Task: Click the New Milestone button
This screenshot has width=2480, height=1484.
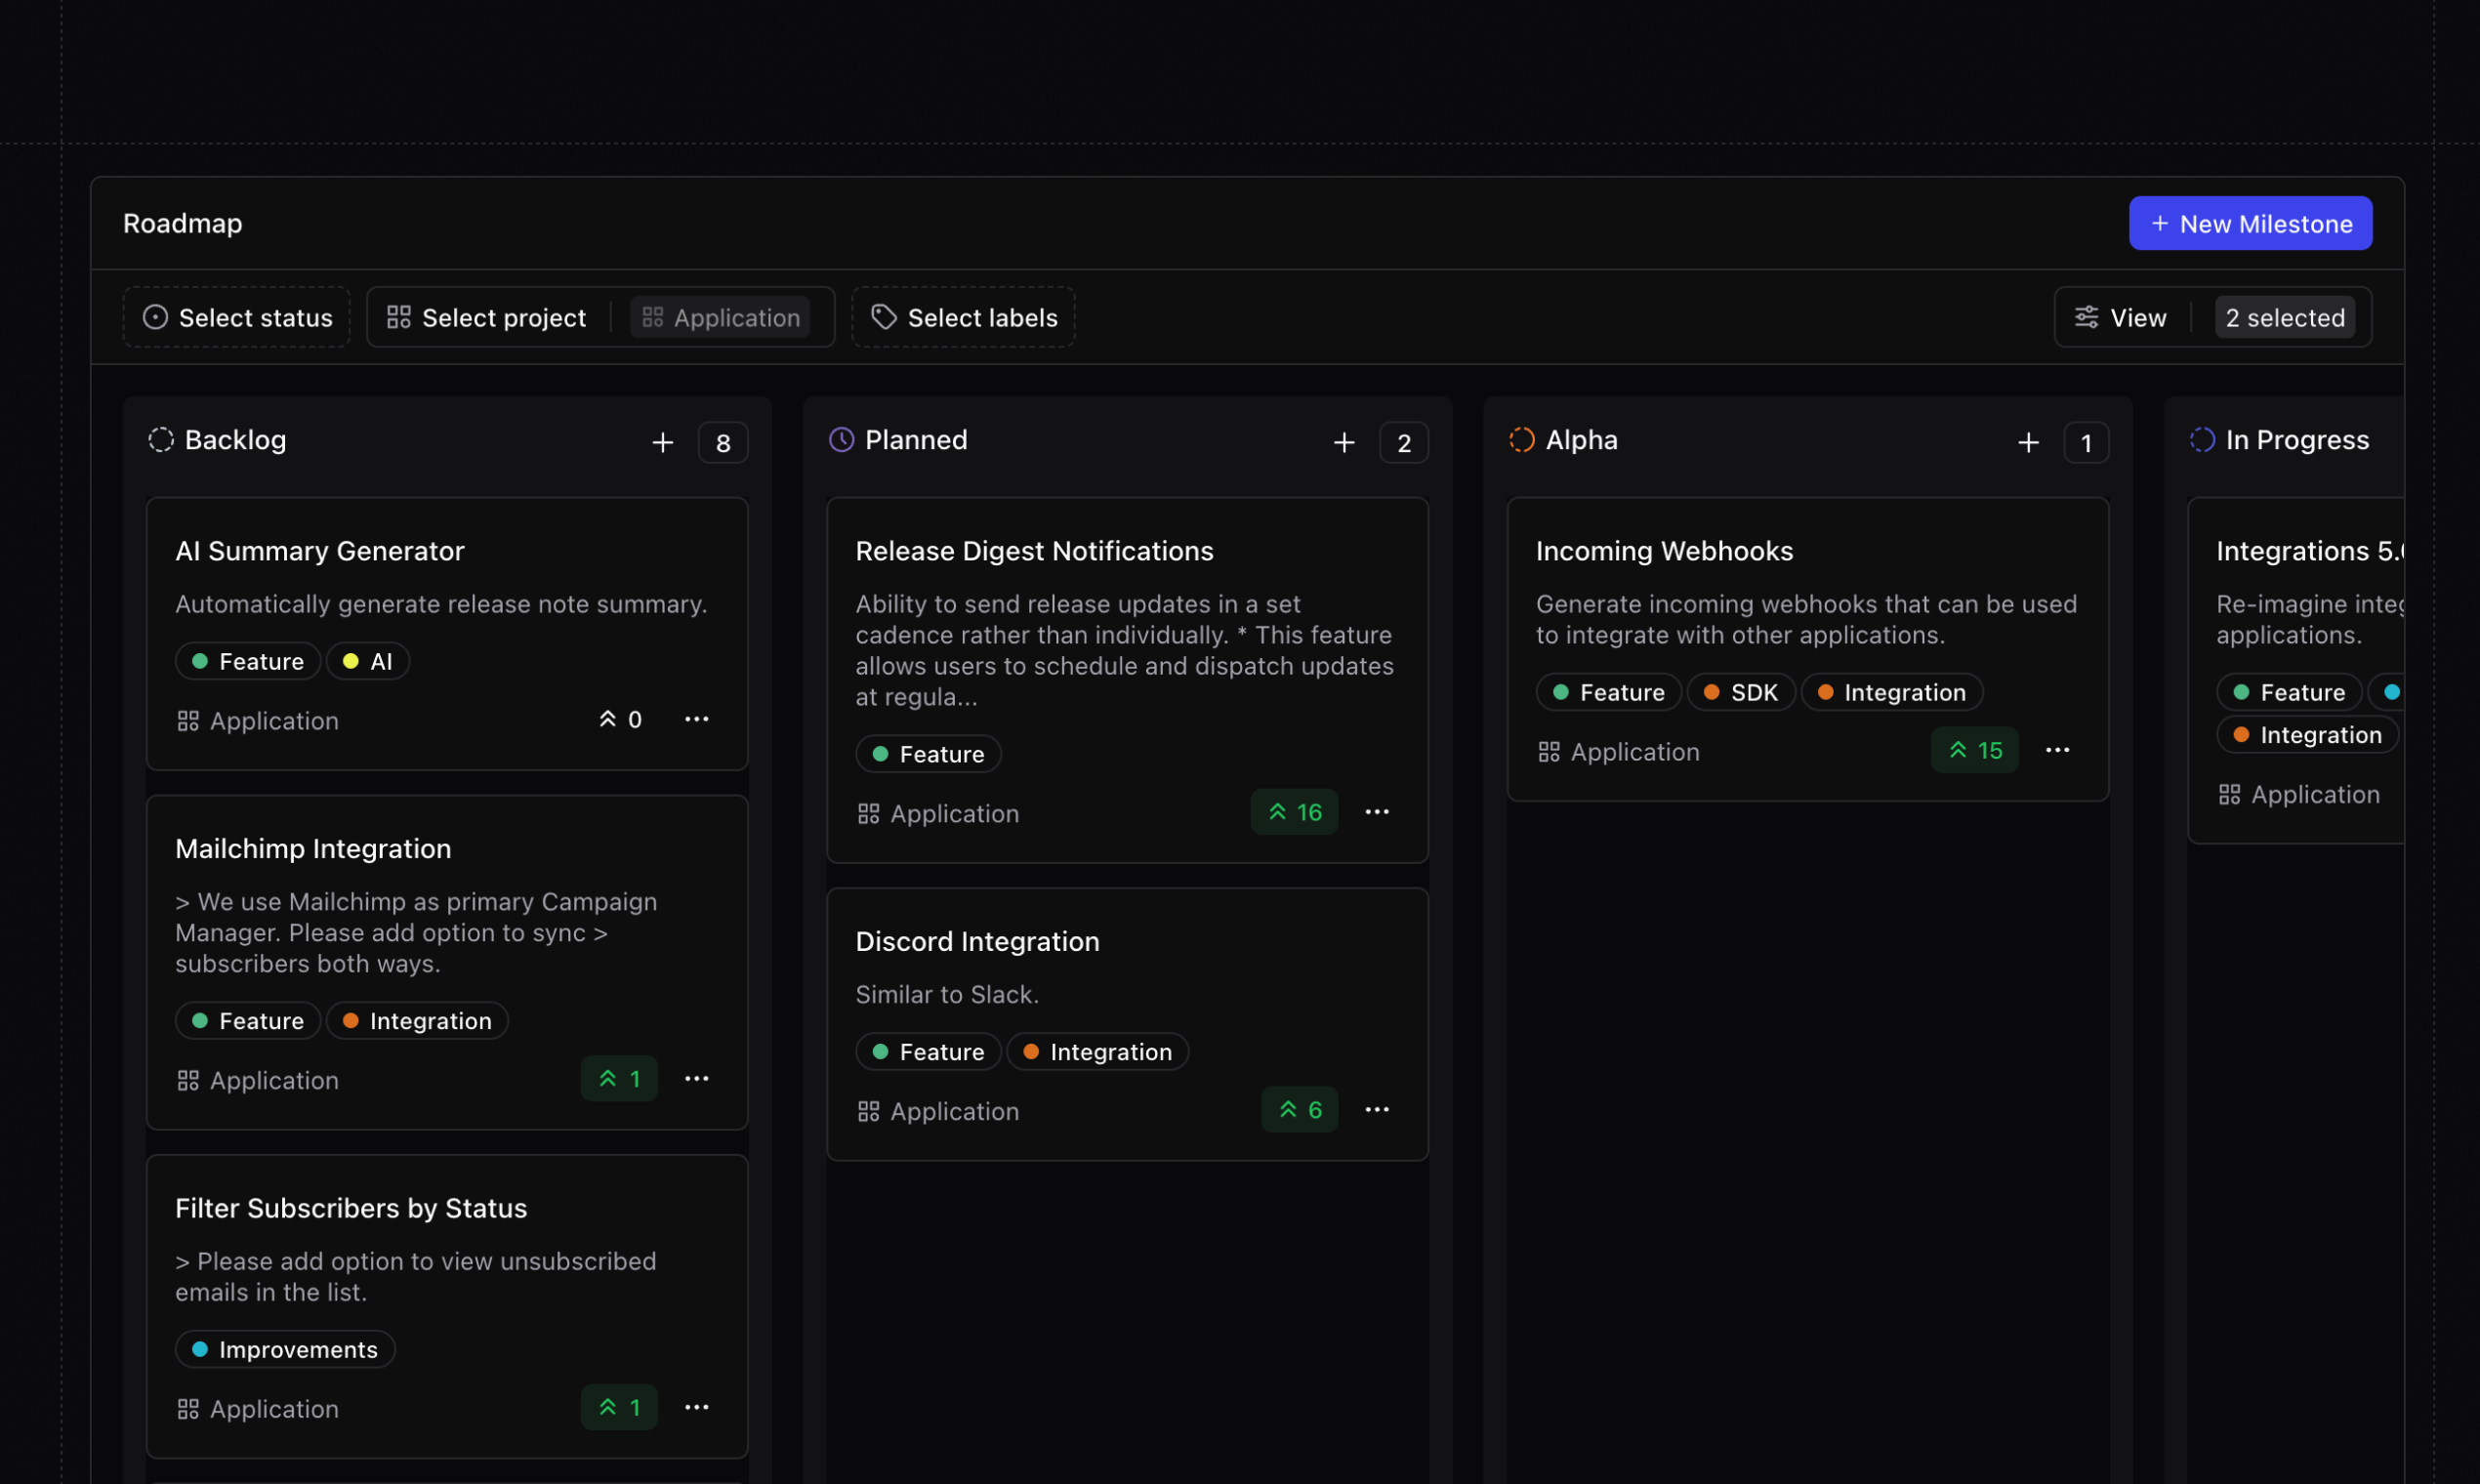Action: pyautogui.click(x=2250, y=223)
